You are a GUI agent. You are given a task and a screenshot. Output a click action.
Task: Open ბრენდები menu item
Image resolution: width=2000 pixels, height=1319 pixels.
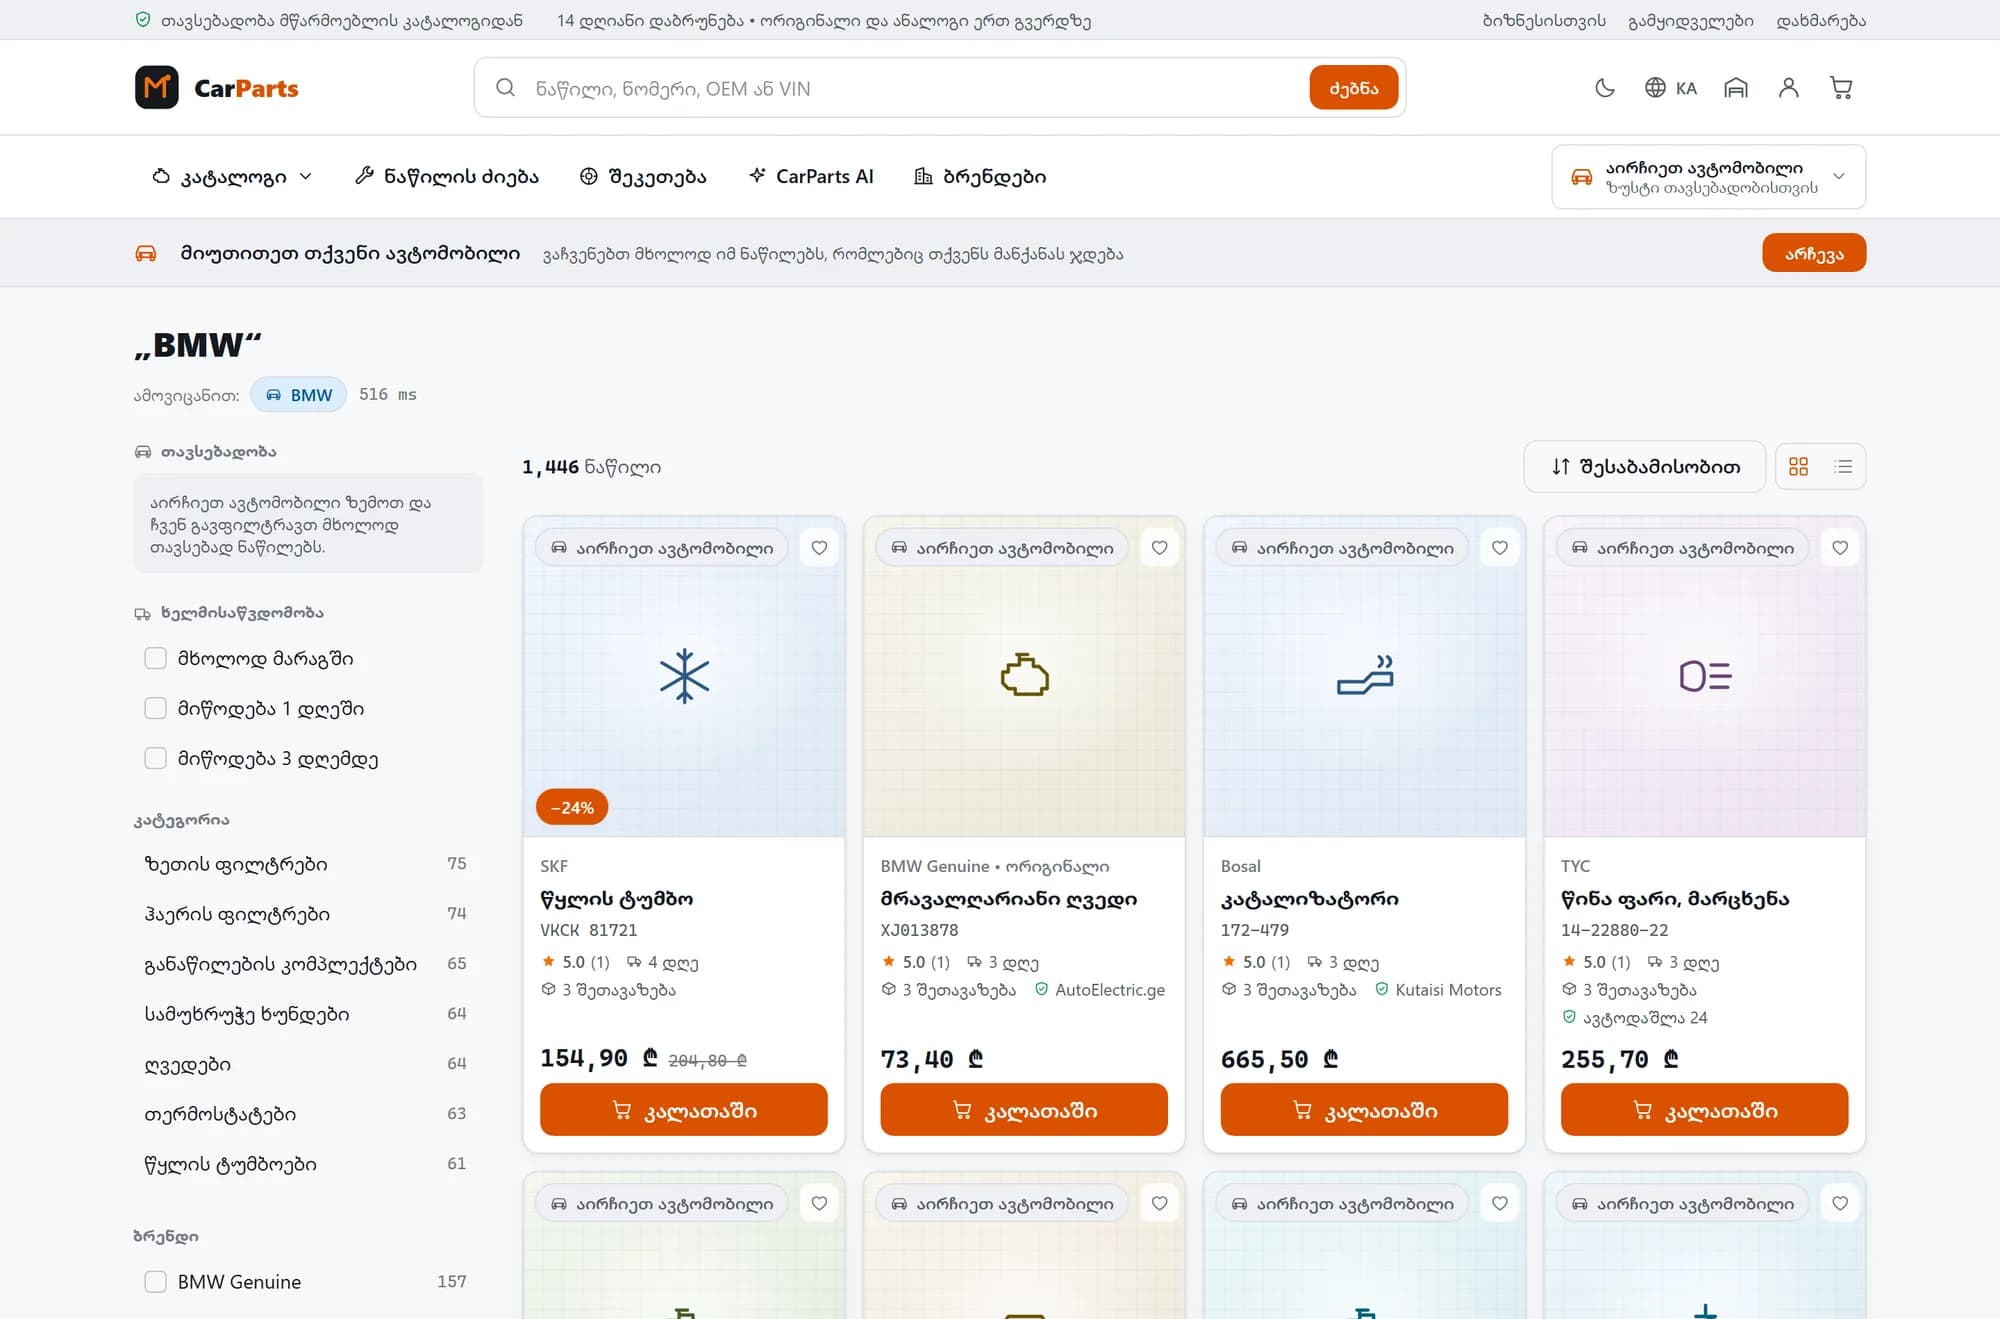[x=980, y=177]
